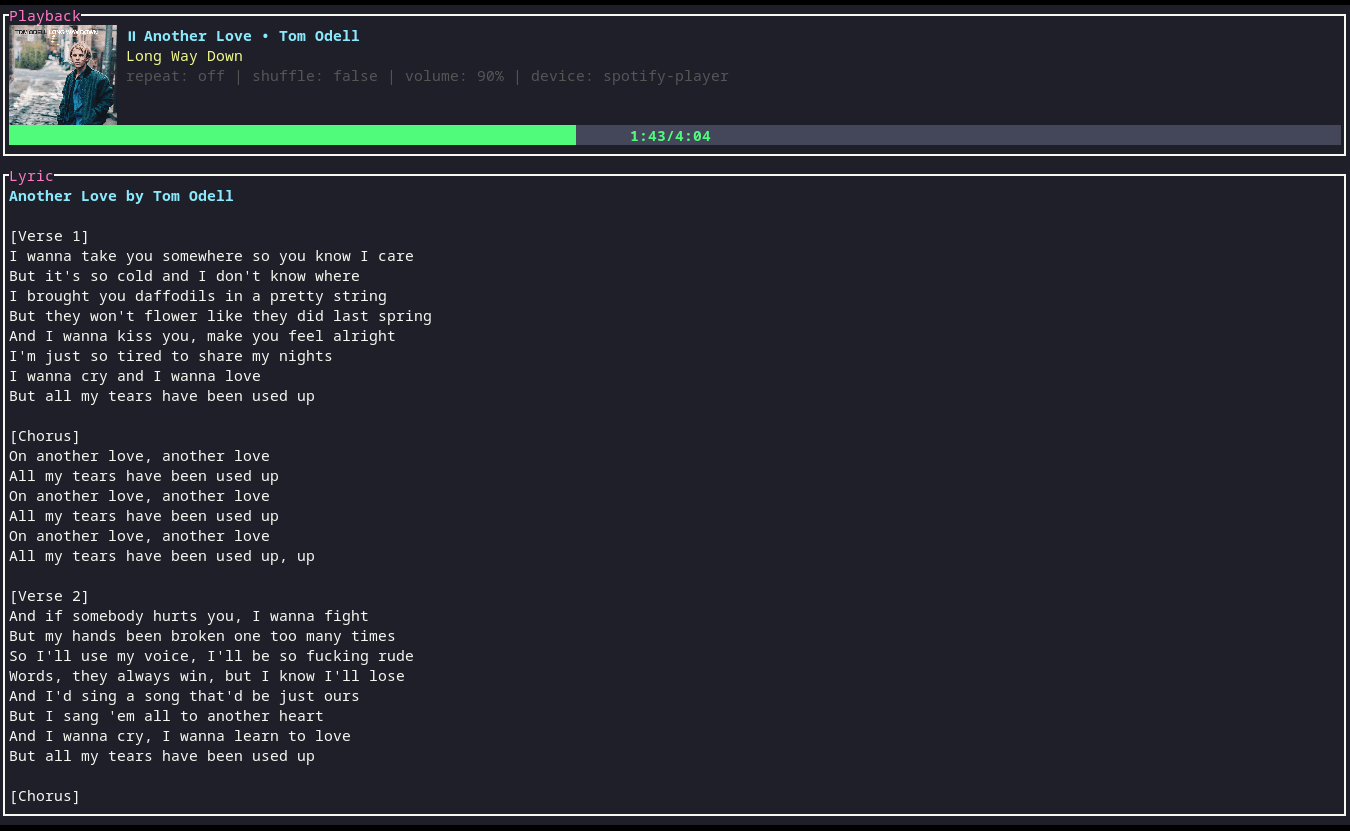
Task: Click lyric 'But it's so cold and I don't know where'
Action: point(184,276)
